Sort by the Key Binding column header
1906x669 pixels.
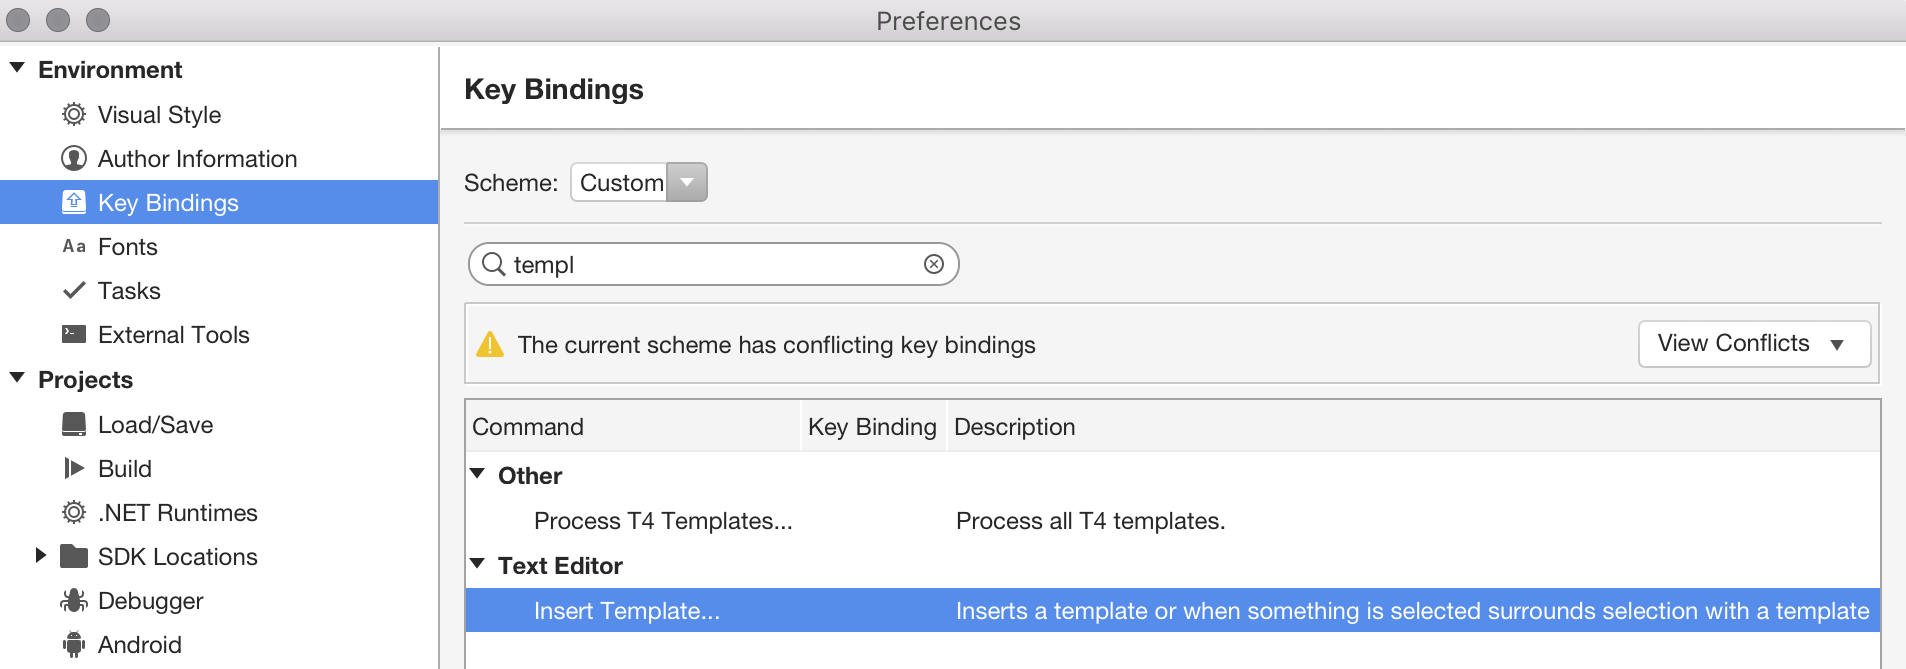click(872, 426)
